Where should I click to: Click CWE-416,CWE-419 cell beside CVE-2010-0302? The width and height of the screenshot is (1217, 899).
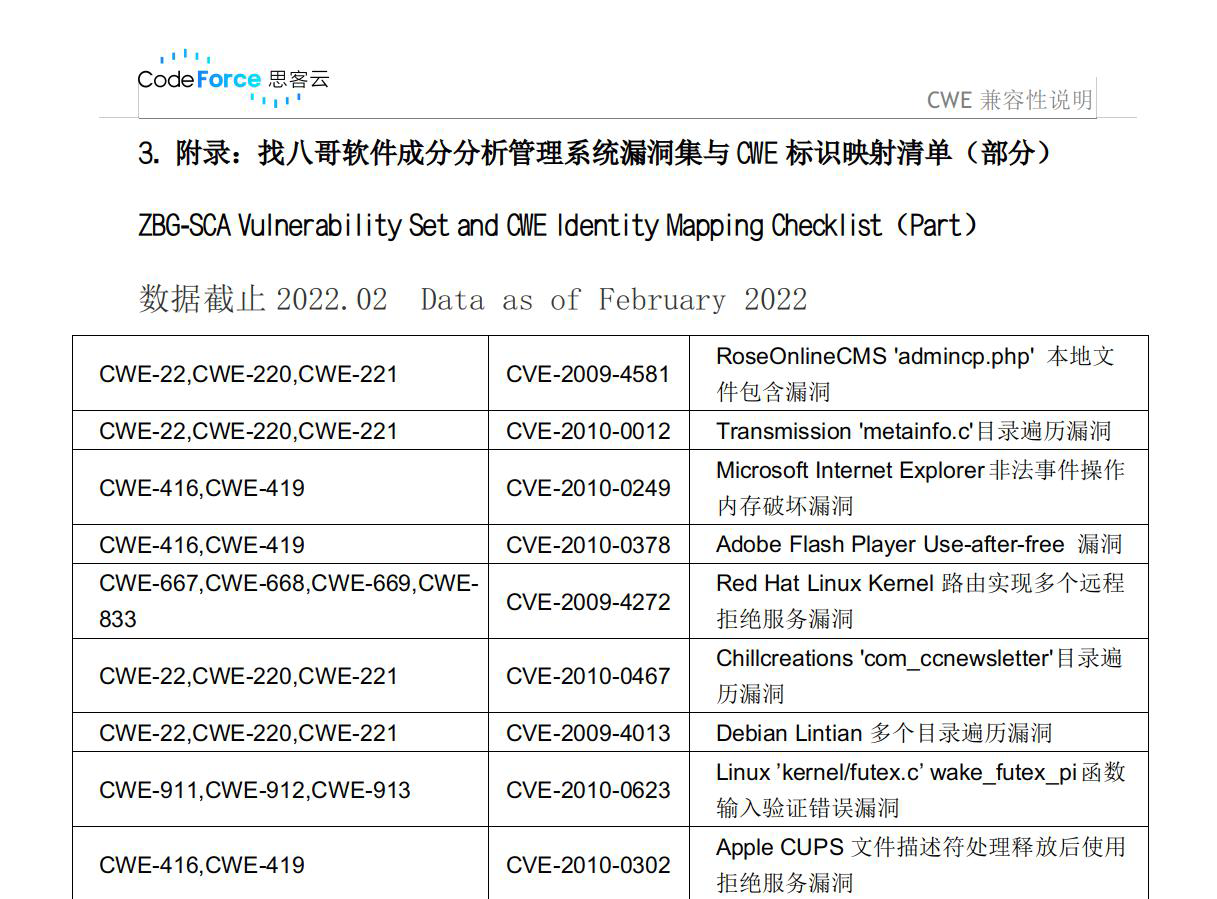click(280, 864)
